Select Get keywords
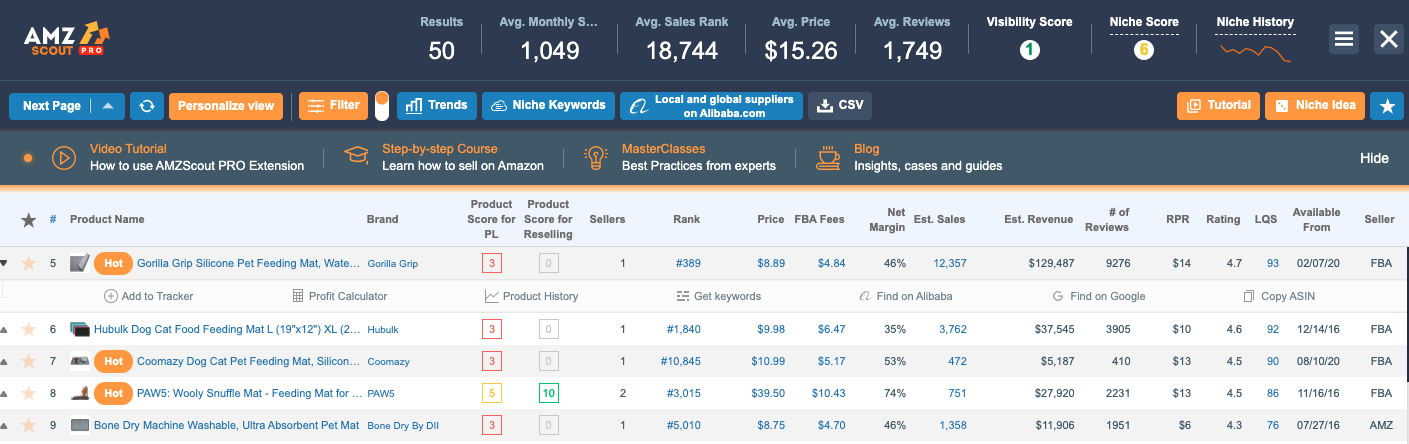The height and width of the screenshot is (444, 1409). 718,296
